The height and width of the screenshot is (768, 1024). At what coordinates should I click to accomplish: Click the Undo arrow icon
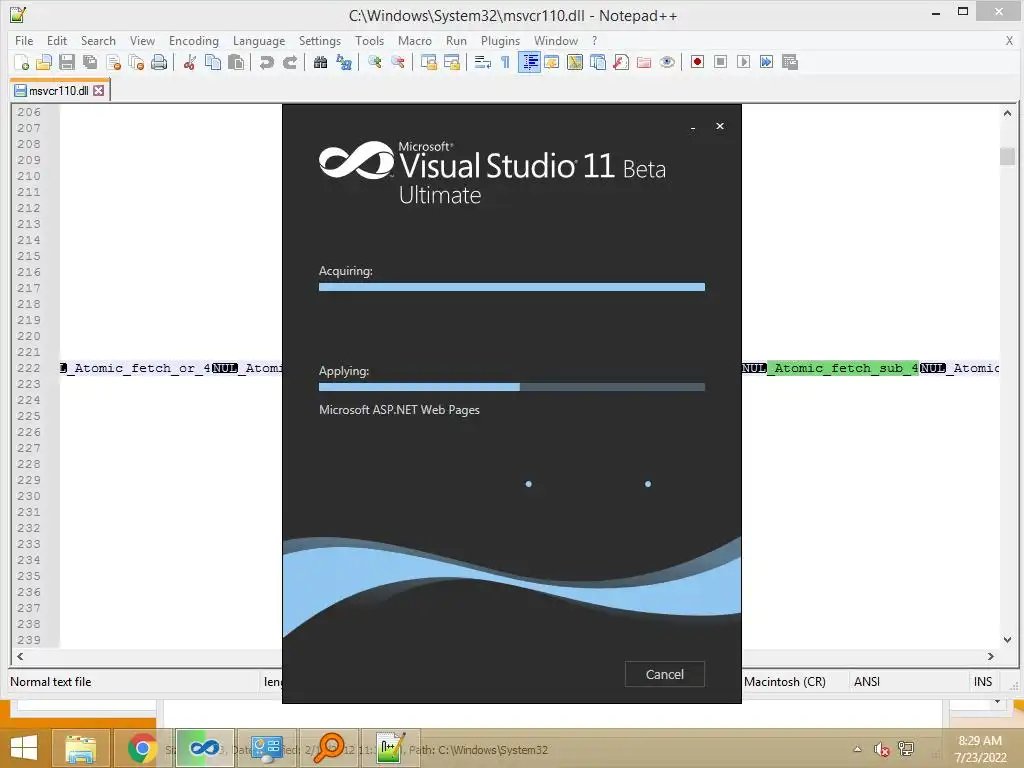point(266,62)
